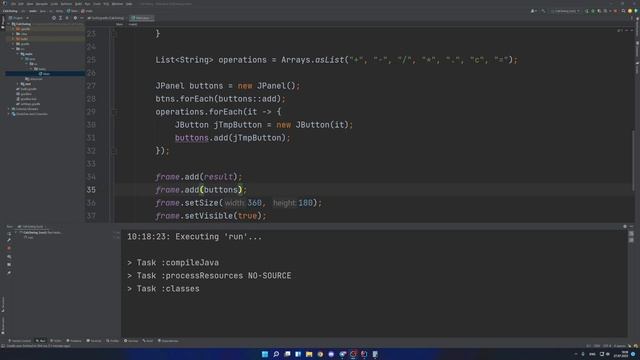Expand the build folder
Screen dimensions: 640x360
pos(13,39)
